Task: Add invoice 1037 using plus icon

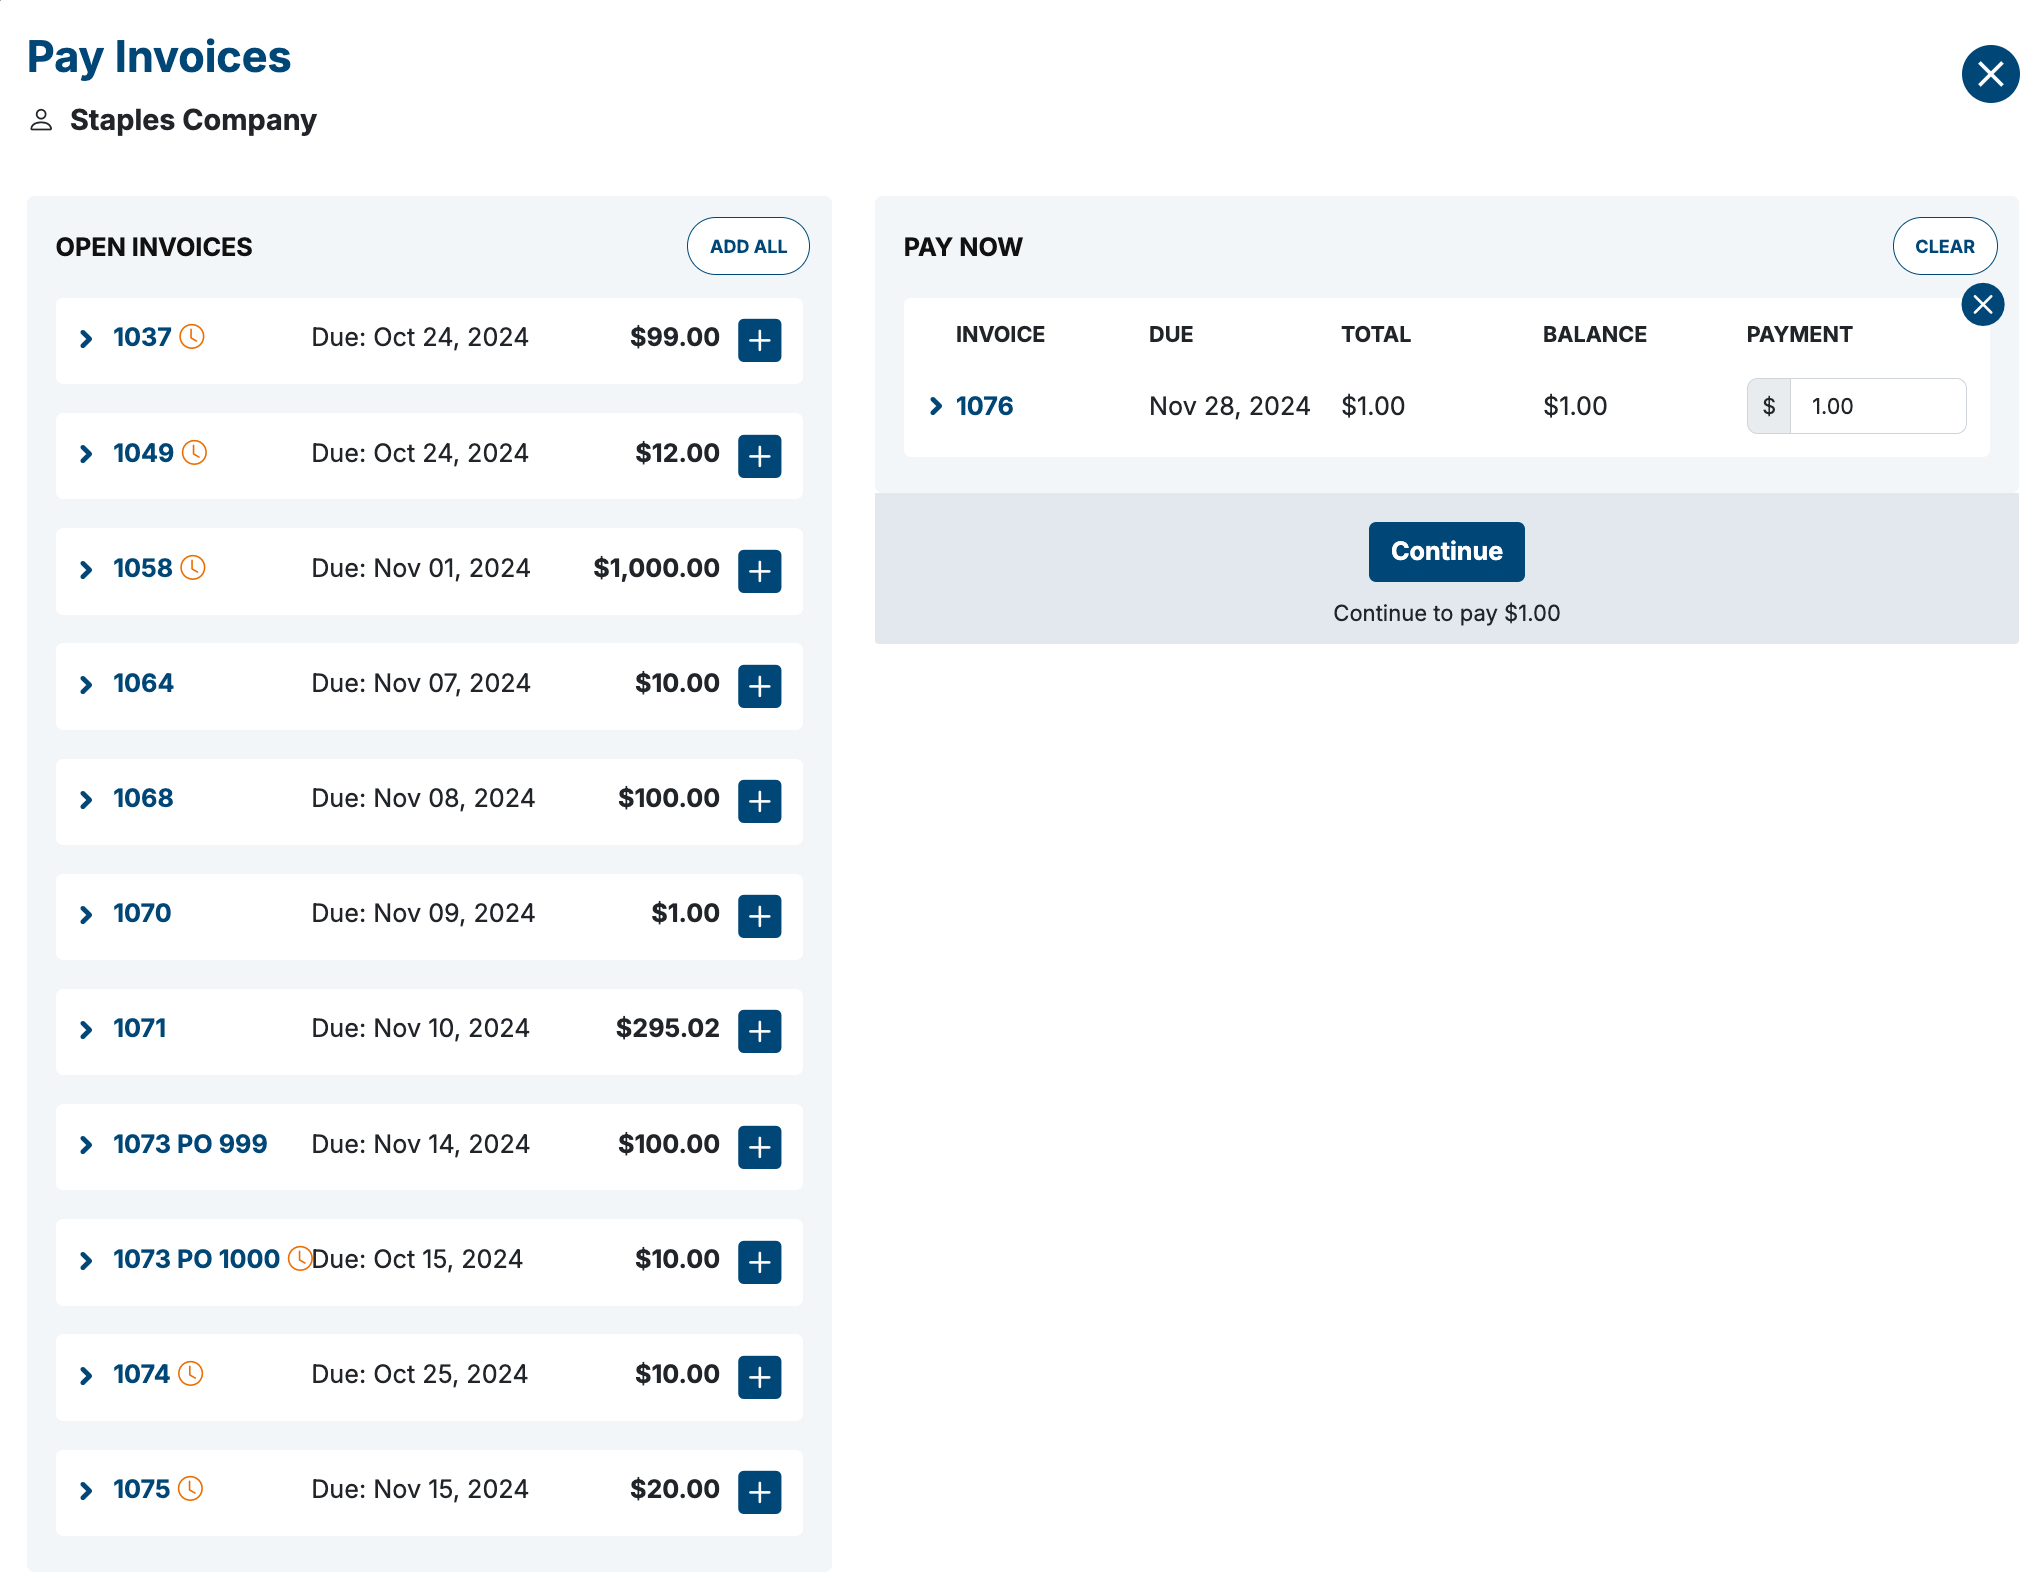Action: click(759, 340)
